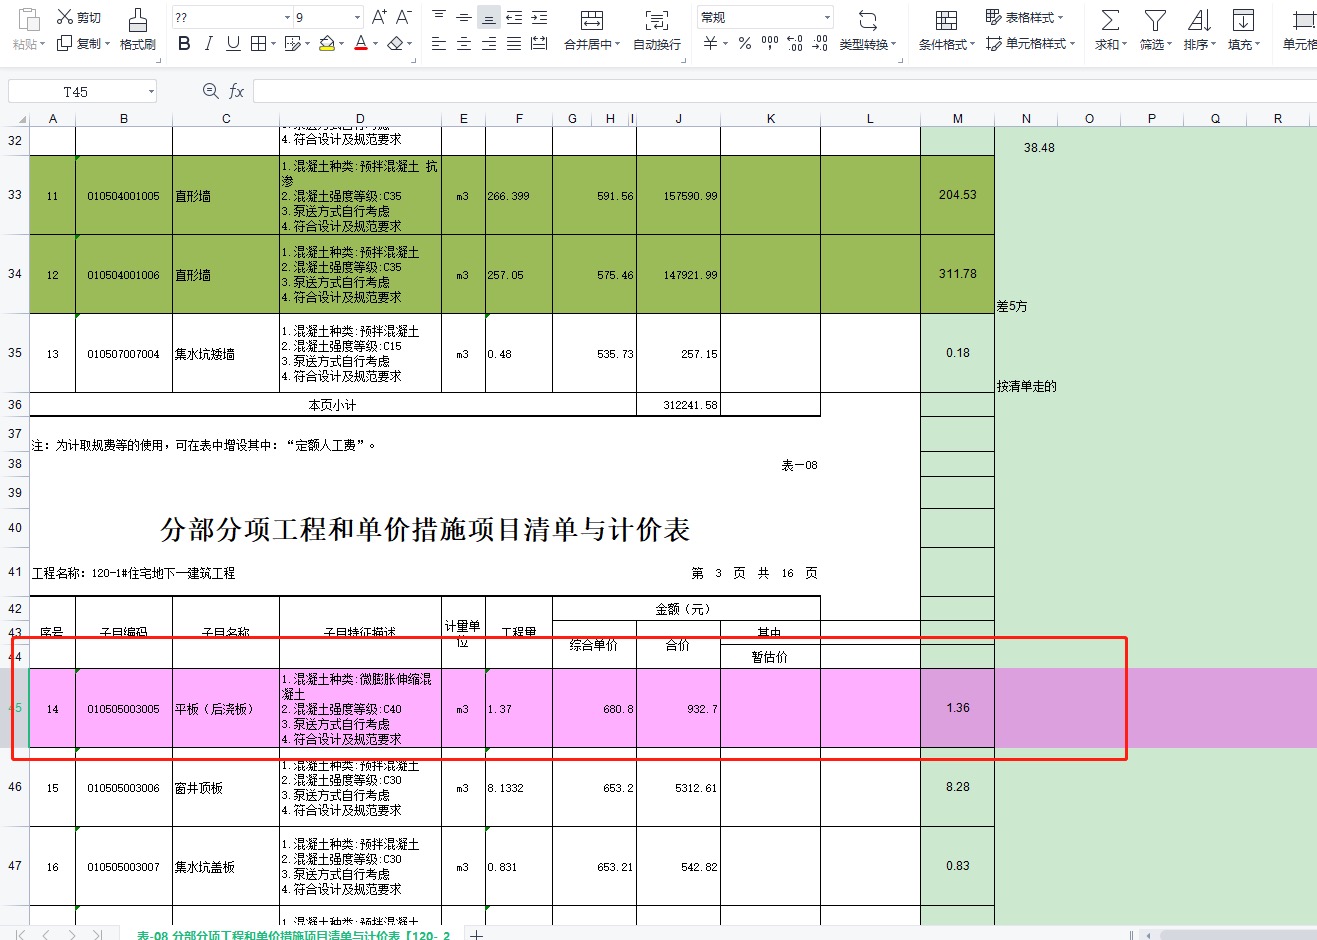
Task: Click the currency ¥ format icon
Action: tap(710, 43)
